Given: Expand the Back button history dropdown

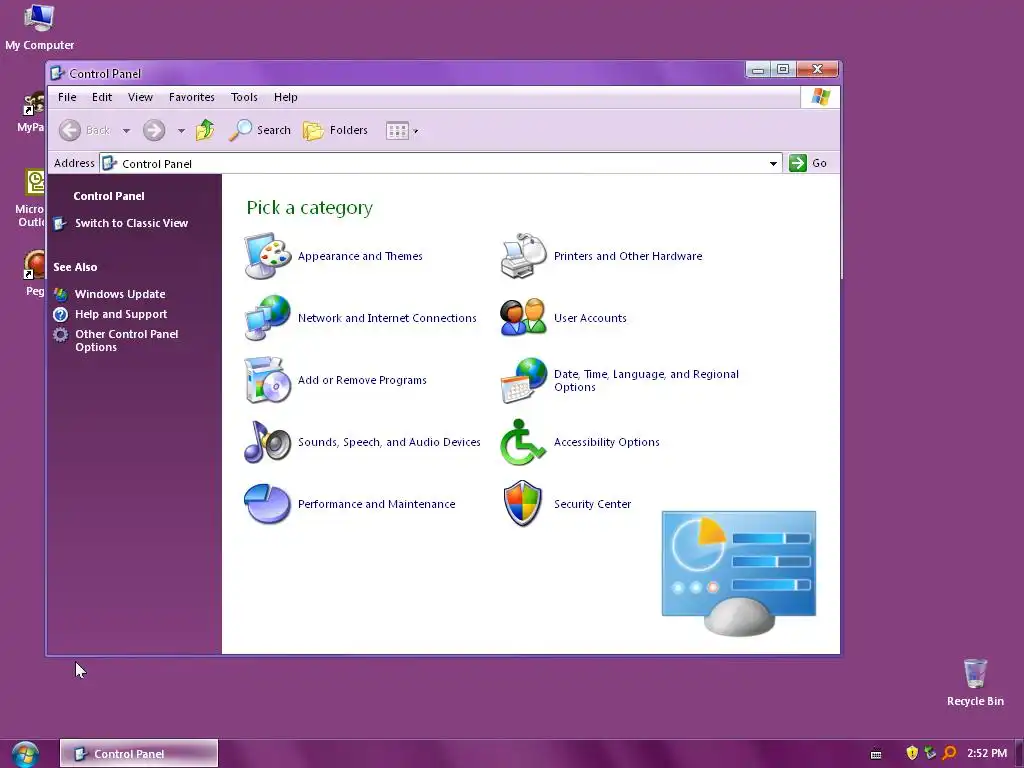Looking at the screenshot, I should click(127, 131).
